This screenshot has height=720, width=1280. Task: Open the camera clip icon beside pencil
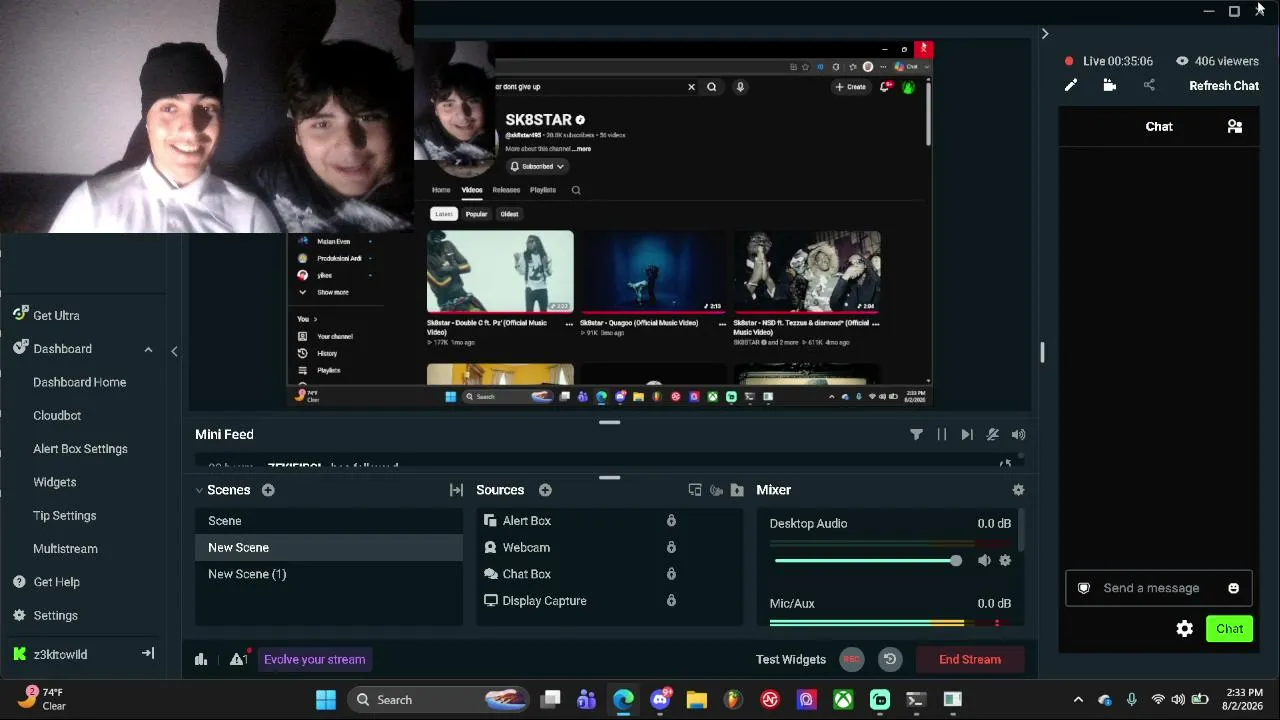pos(1109,86)
